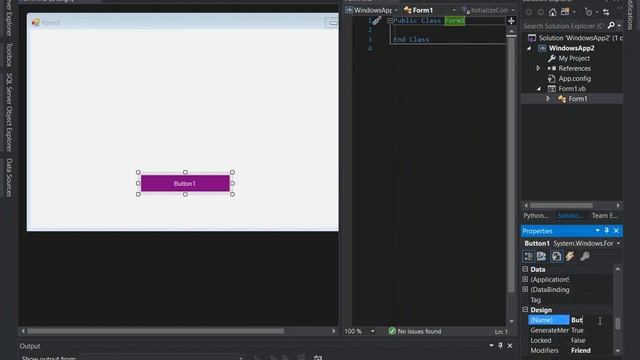The width and height of the screenshot is (640, 360).
Task: Open the search options dropdown arrow beside magnifier
Action: click(619, 26)
